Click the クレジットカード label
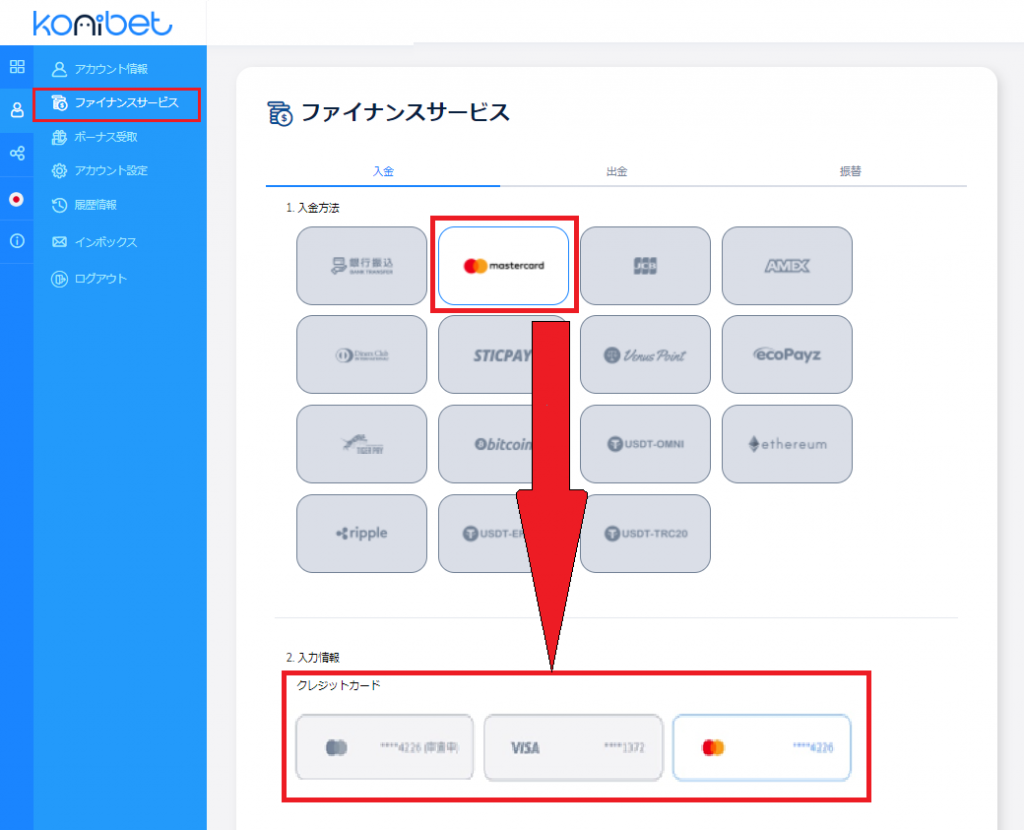The image size is (1024, 830). pos(338,685)
